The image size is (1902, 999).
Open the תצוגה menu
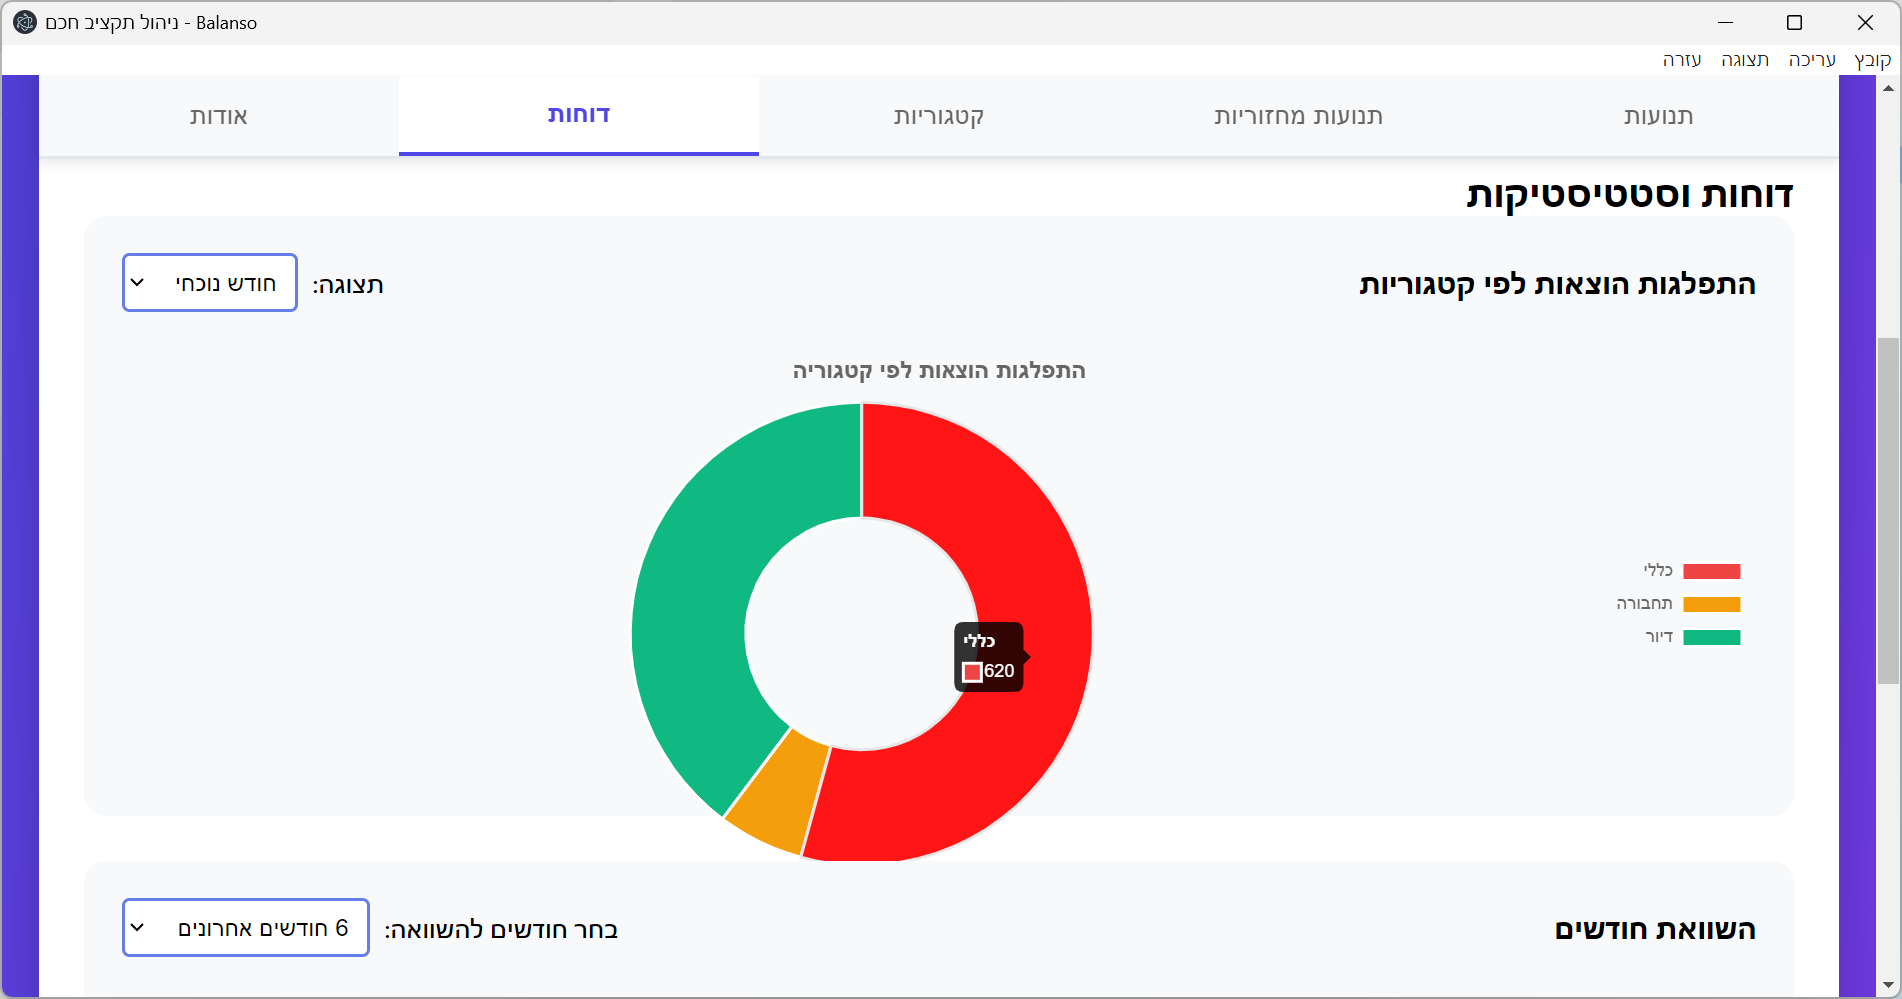[x=1745, y=60]
